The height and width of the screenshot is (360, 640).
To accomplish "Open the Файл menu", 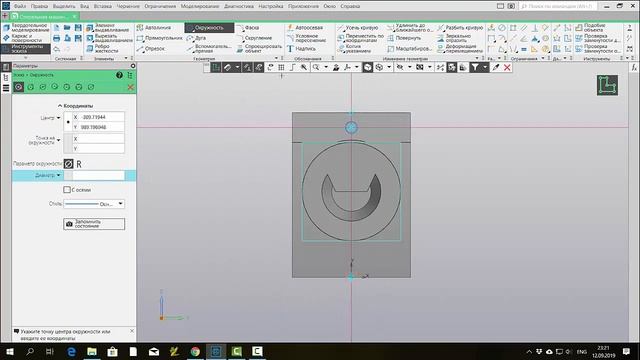I will click(x=20, y=6).
